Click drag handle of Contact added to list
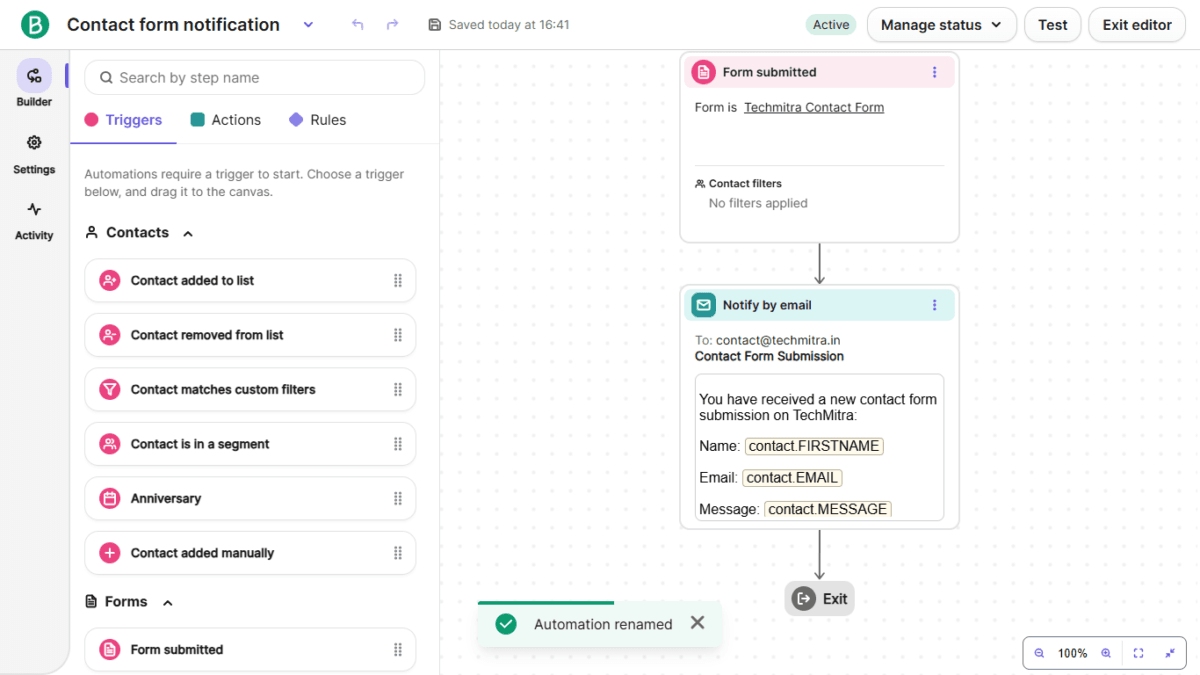The width and height of the screenshot is (1200, 675). (x=398, y=281)
